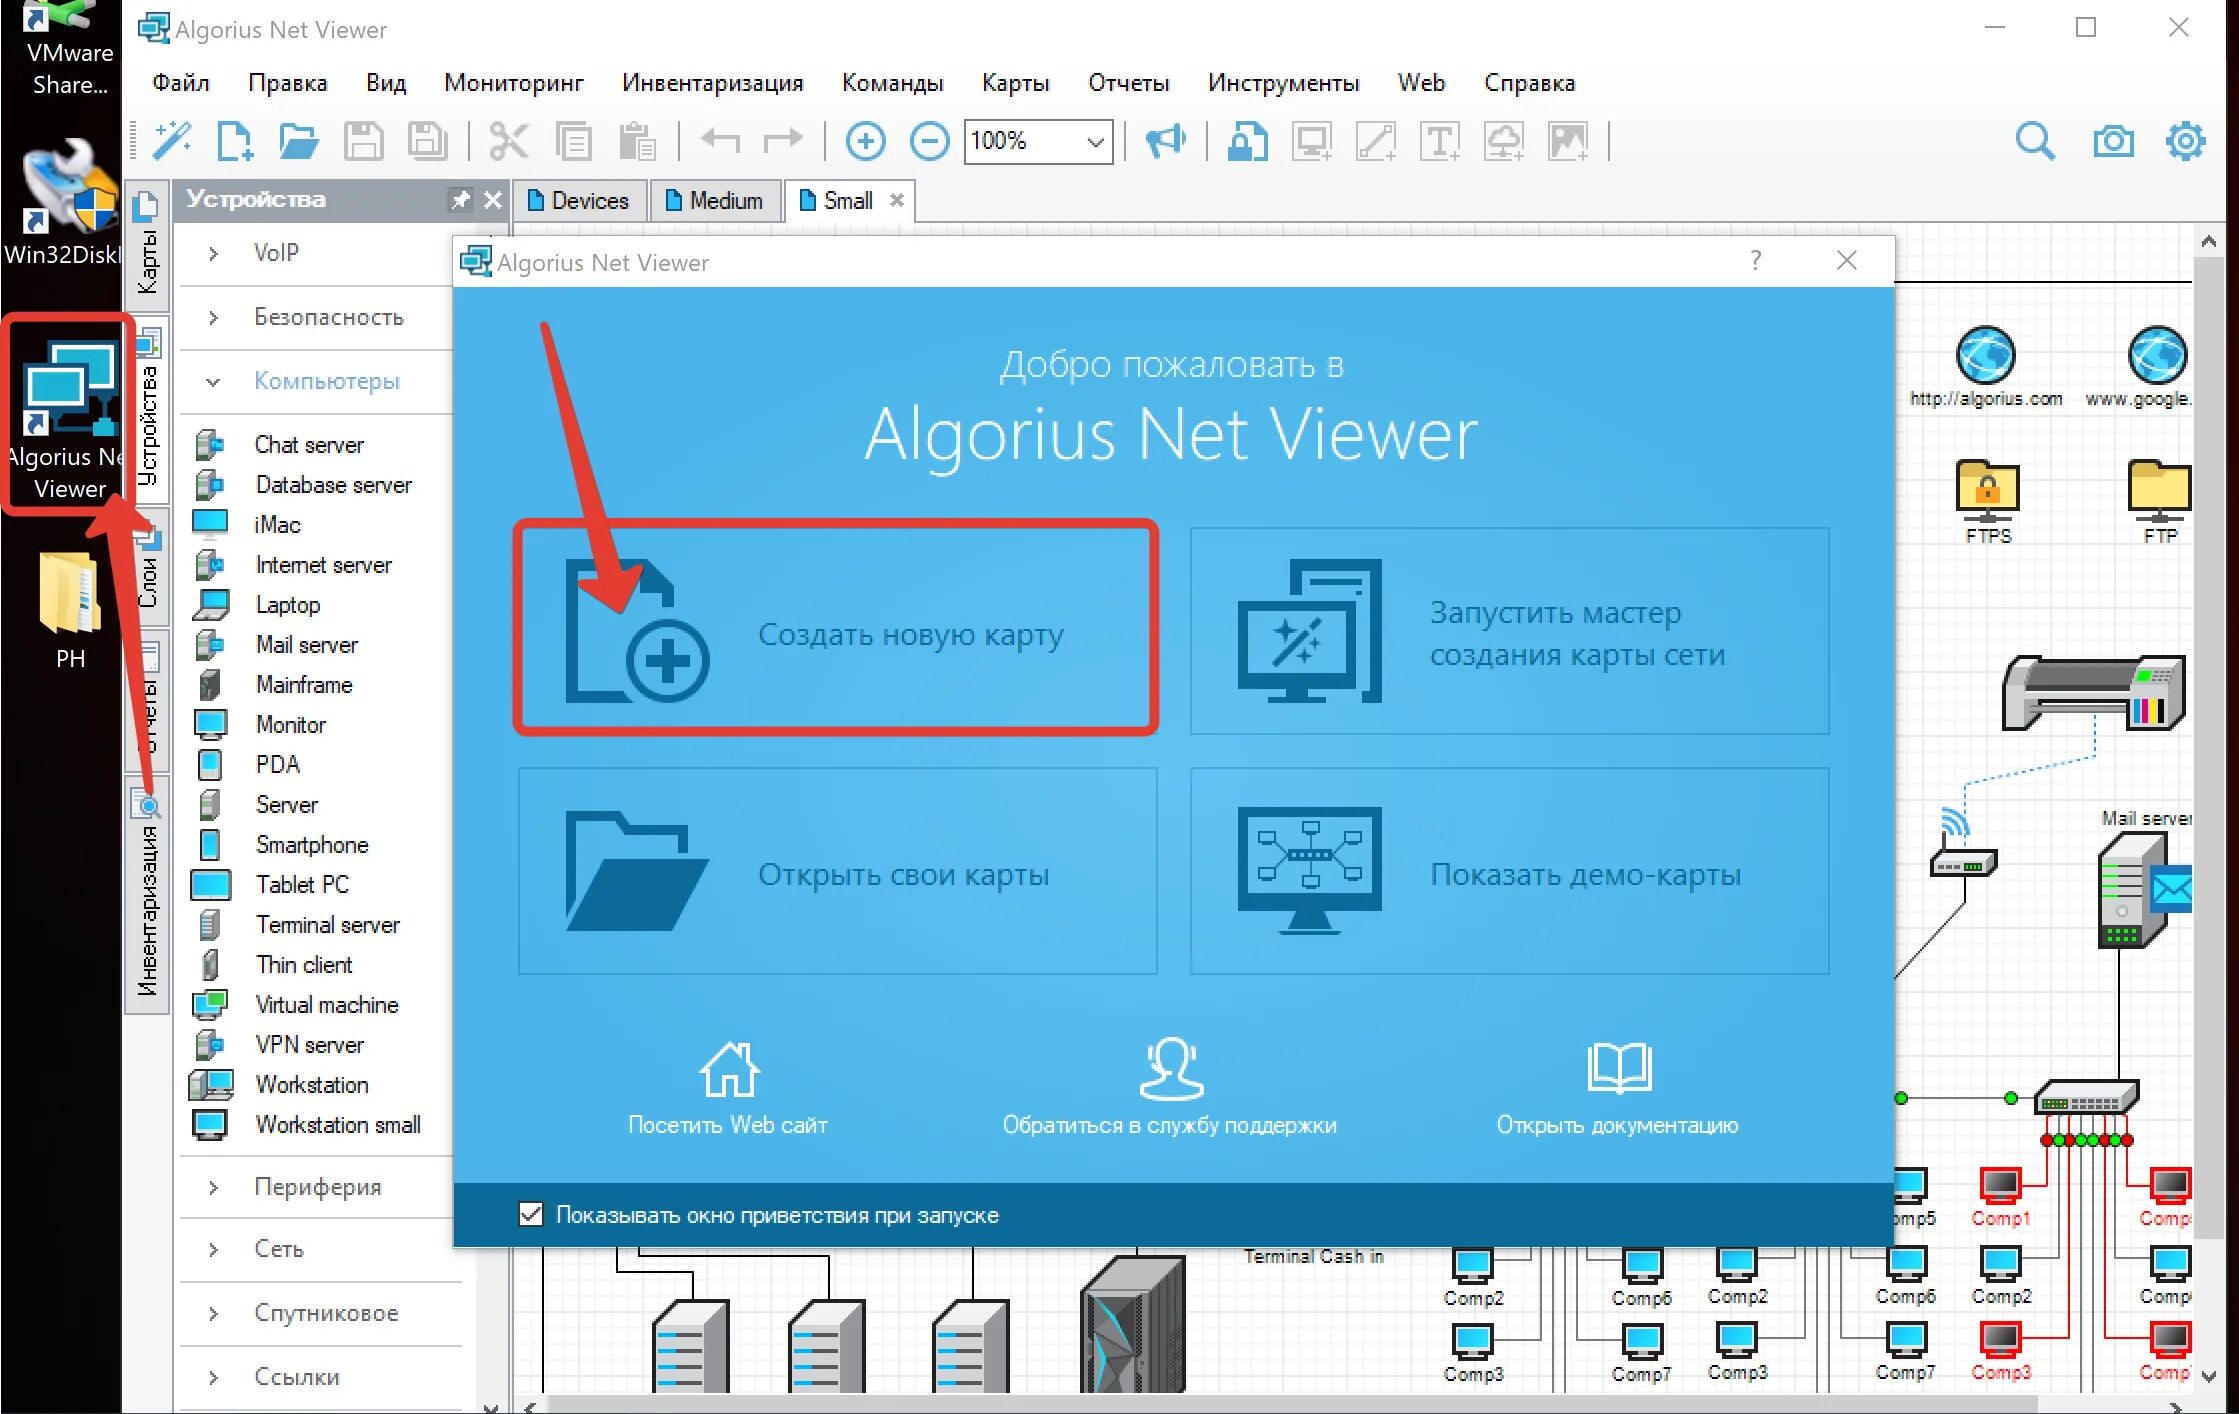2239x1414 pixels.
Task: Click the welcome dialog help question mark
Action: (x=1755, y=261)
